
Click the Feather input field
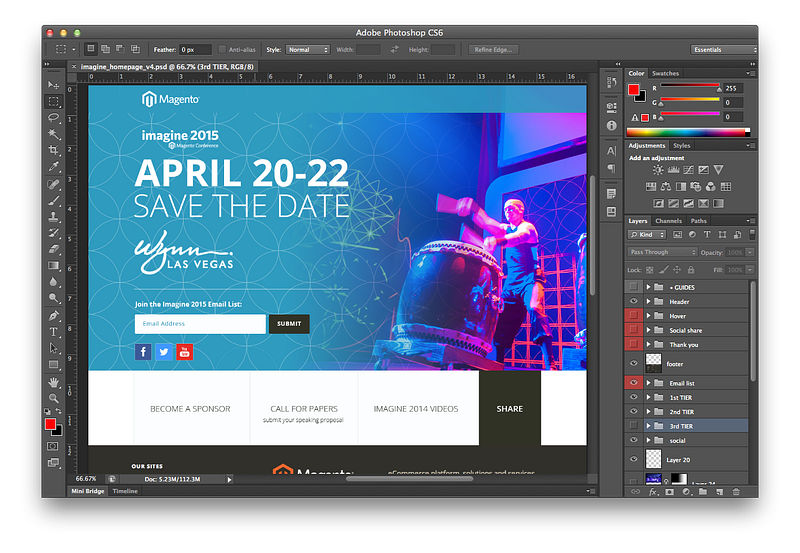click(195, 49)
